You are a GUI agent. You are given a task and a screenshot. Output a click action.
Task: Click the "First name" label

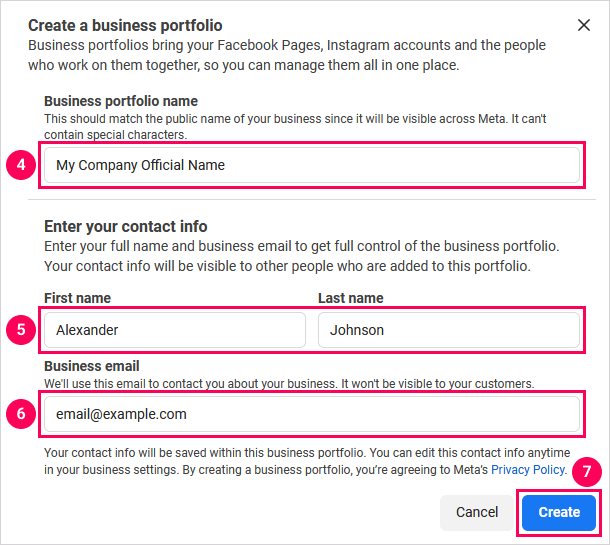click(77, 298)
